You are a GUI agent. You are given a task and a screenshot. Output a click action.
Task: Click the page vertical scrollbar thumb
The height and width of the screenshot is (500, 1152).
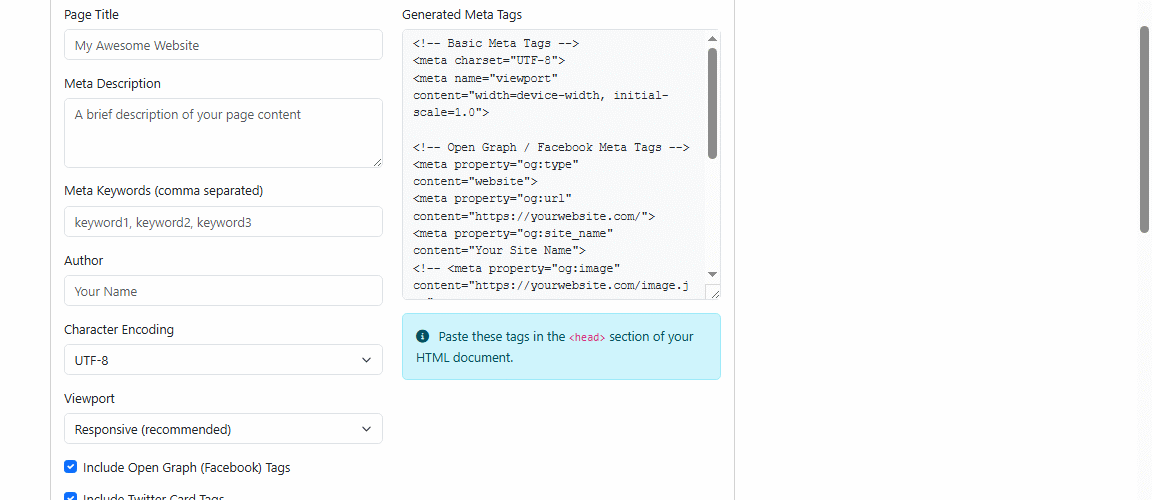click(x=1145, y=129)
